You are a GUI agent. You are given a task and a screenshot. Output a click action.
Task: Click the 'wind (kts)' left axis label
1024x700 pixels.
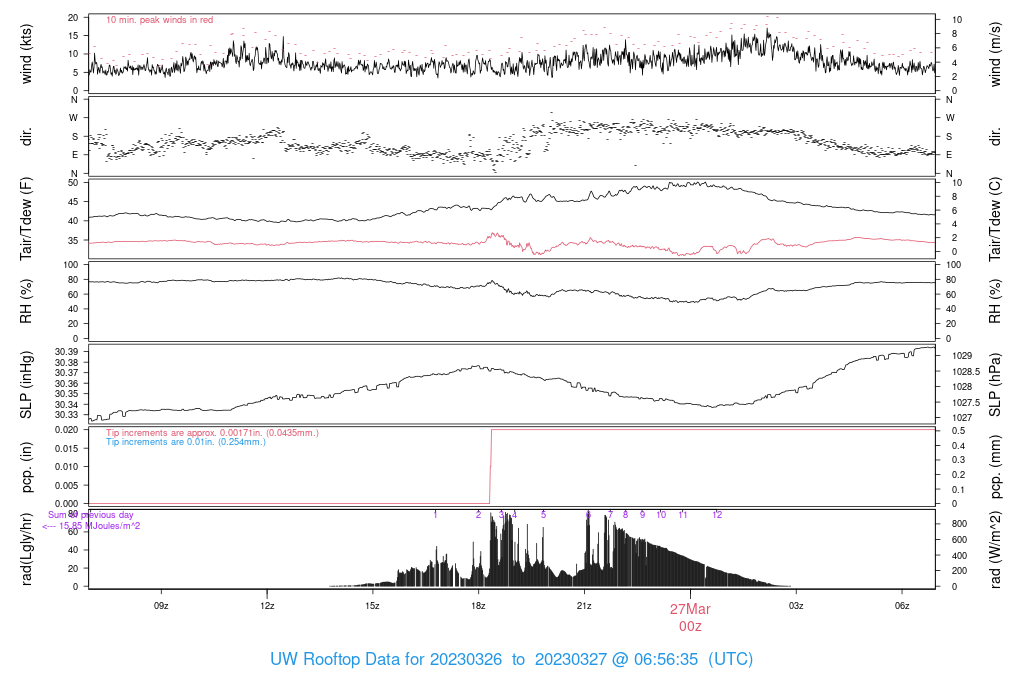pyautogui.click(x=26, y=54)
